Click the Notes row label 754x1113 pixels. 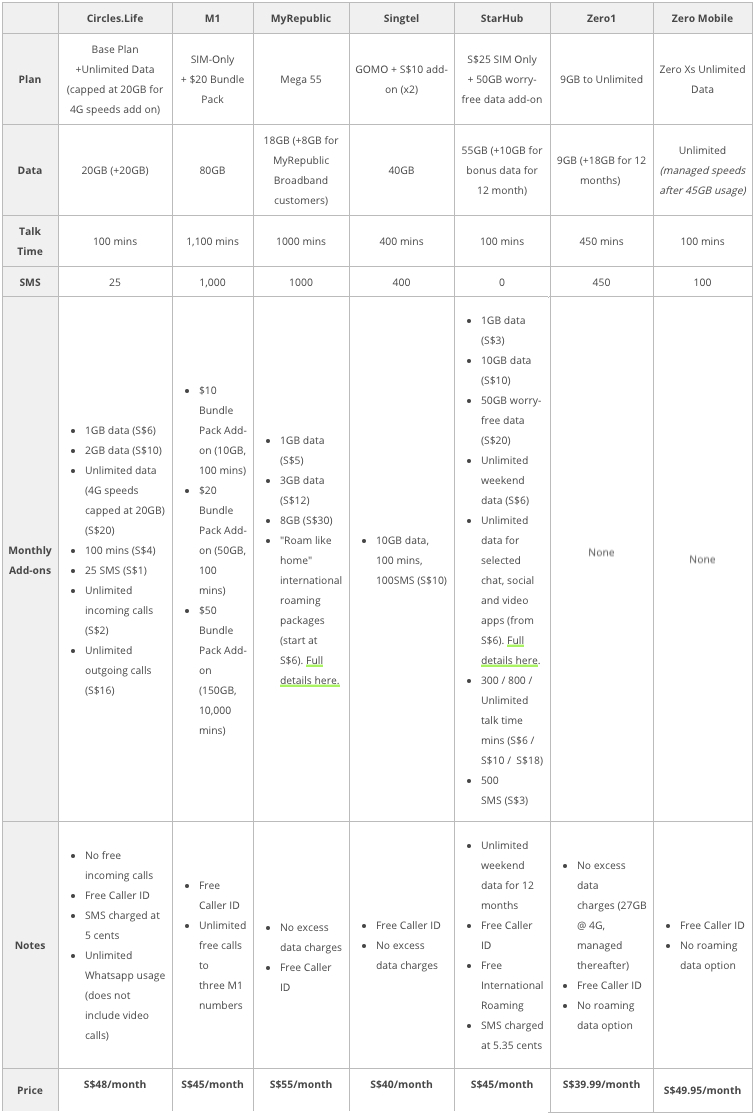(x=30, y=945)
